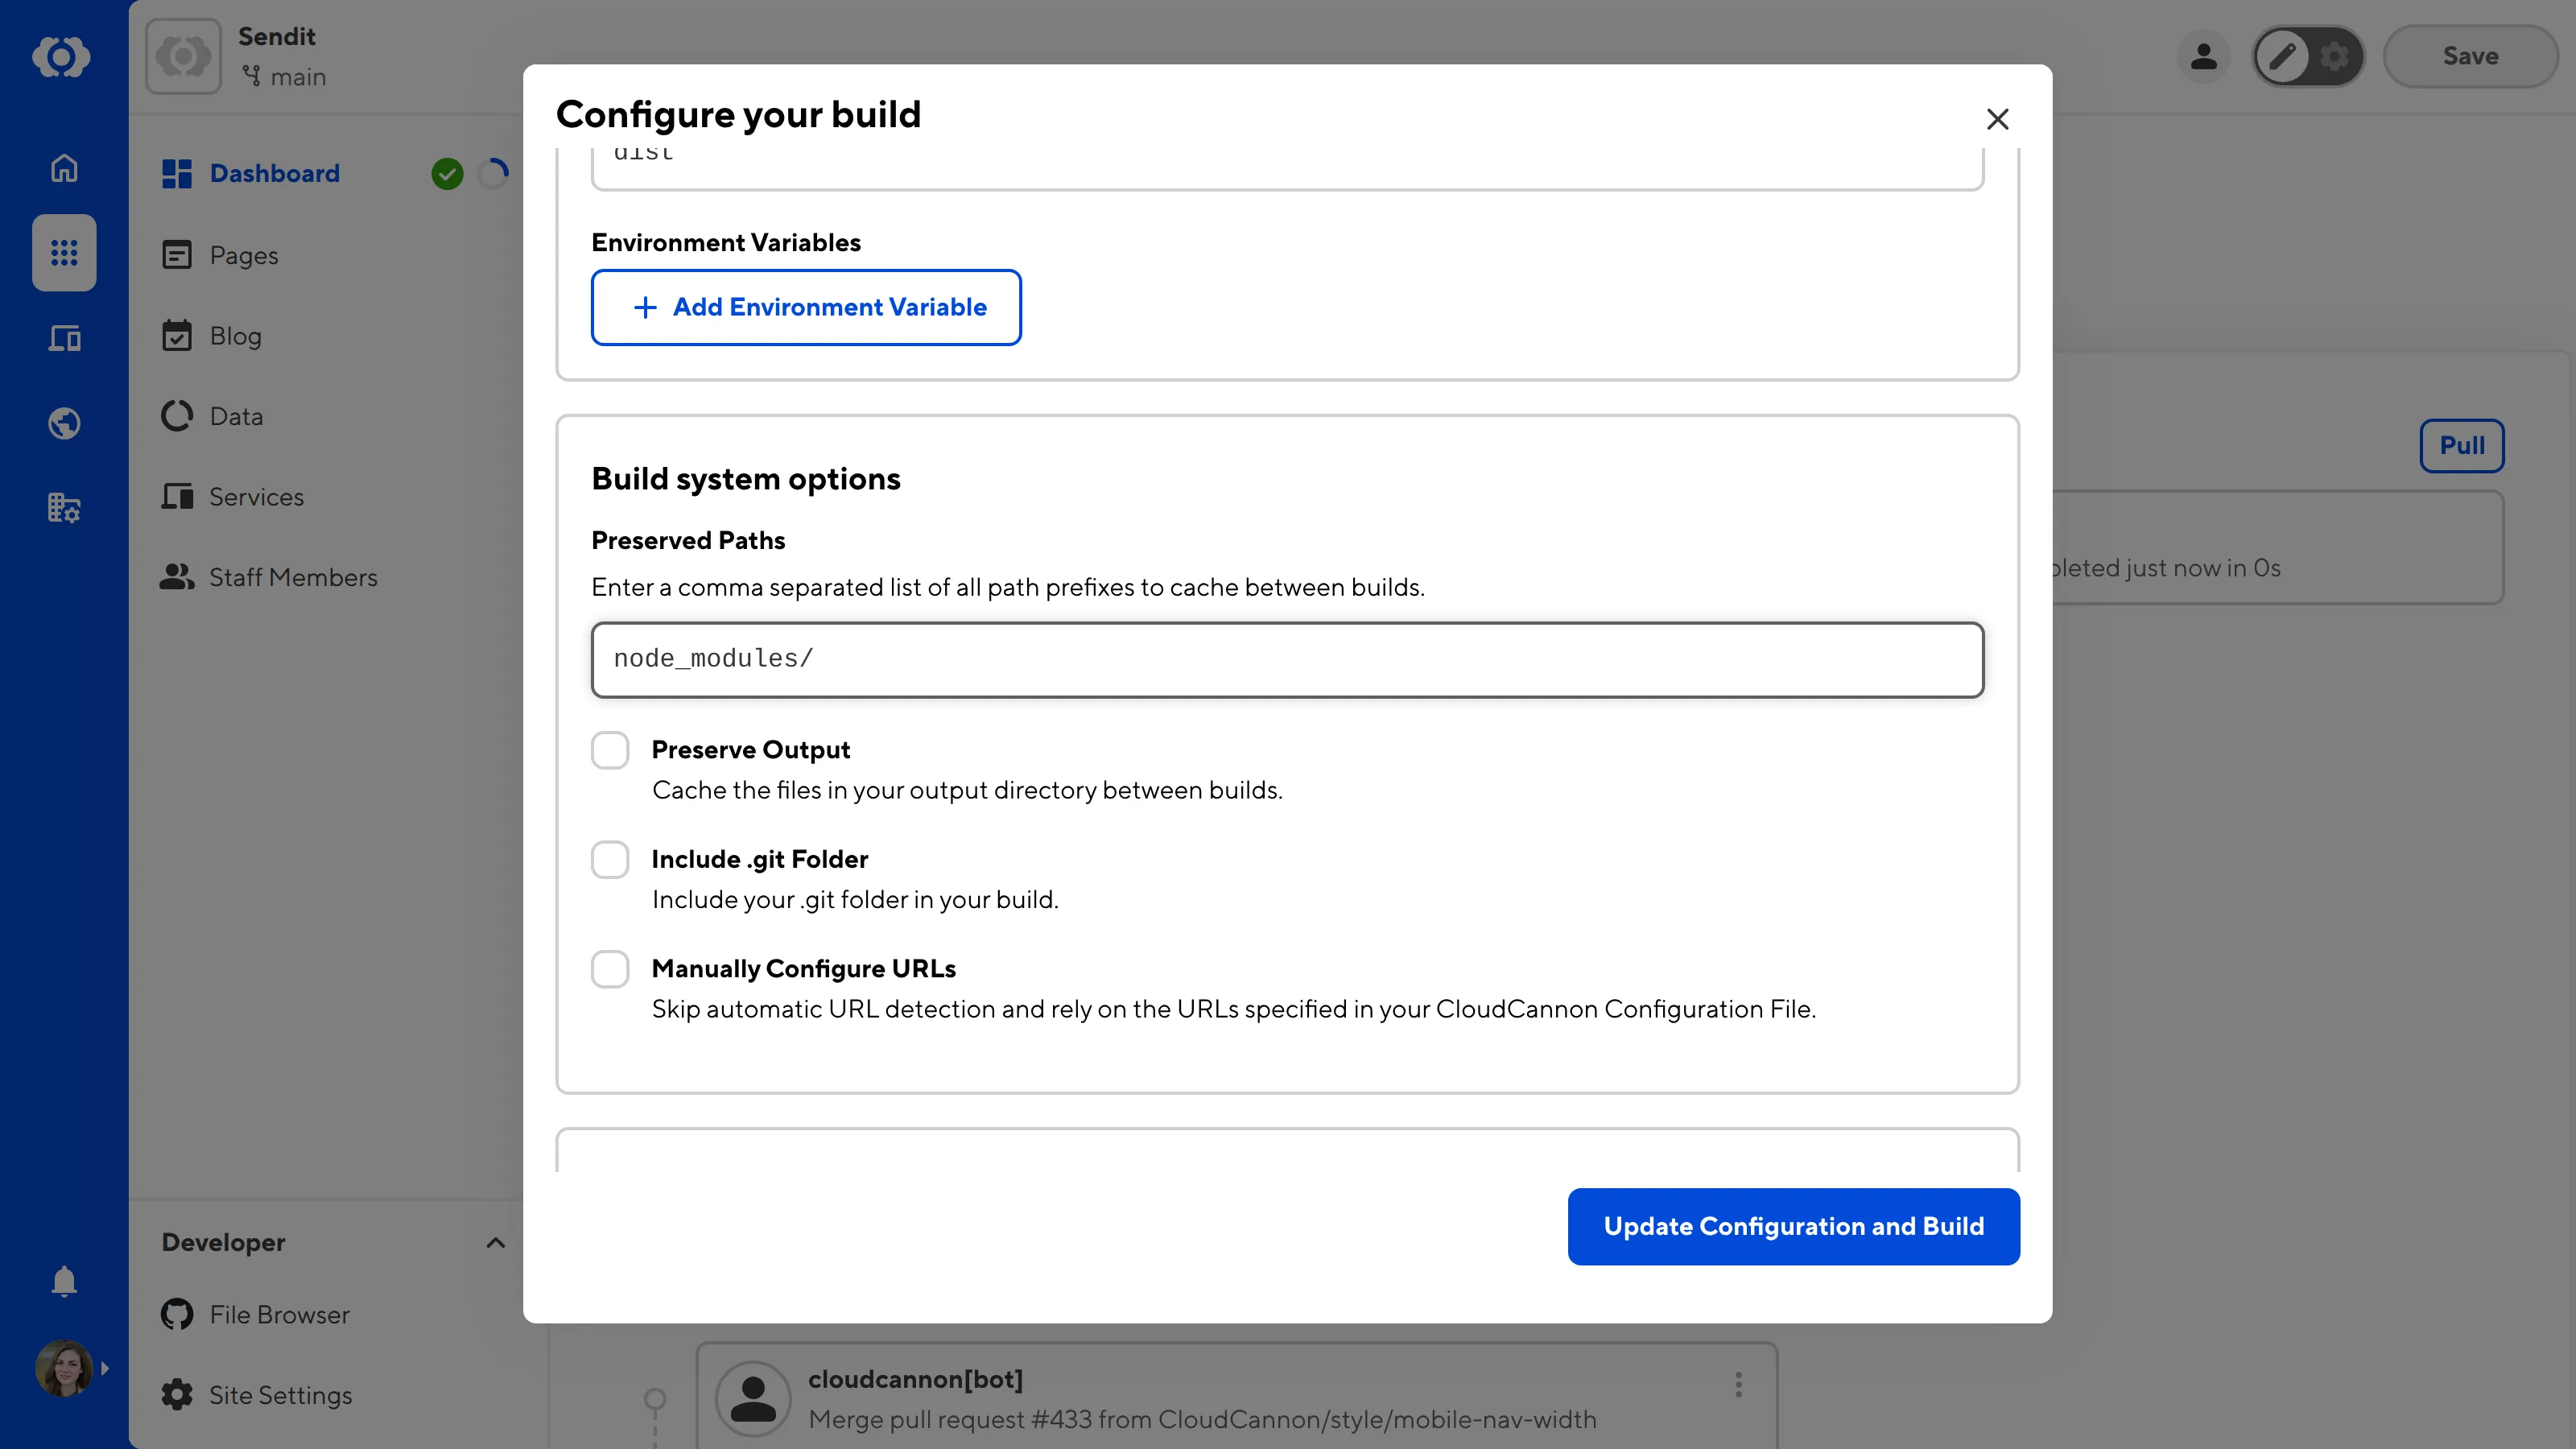The height and width of the screenshot is (1449, 2576).
Task: Switch the edit/settings mode toggle to settings
Action: pos(2335,57)
